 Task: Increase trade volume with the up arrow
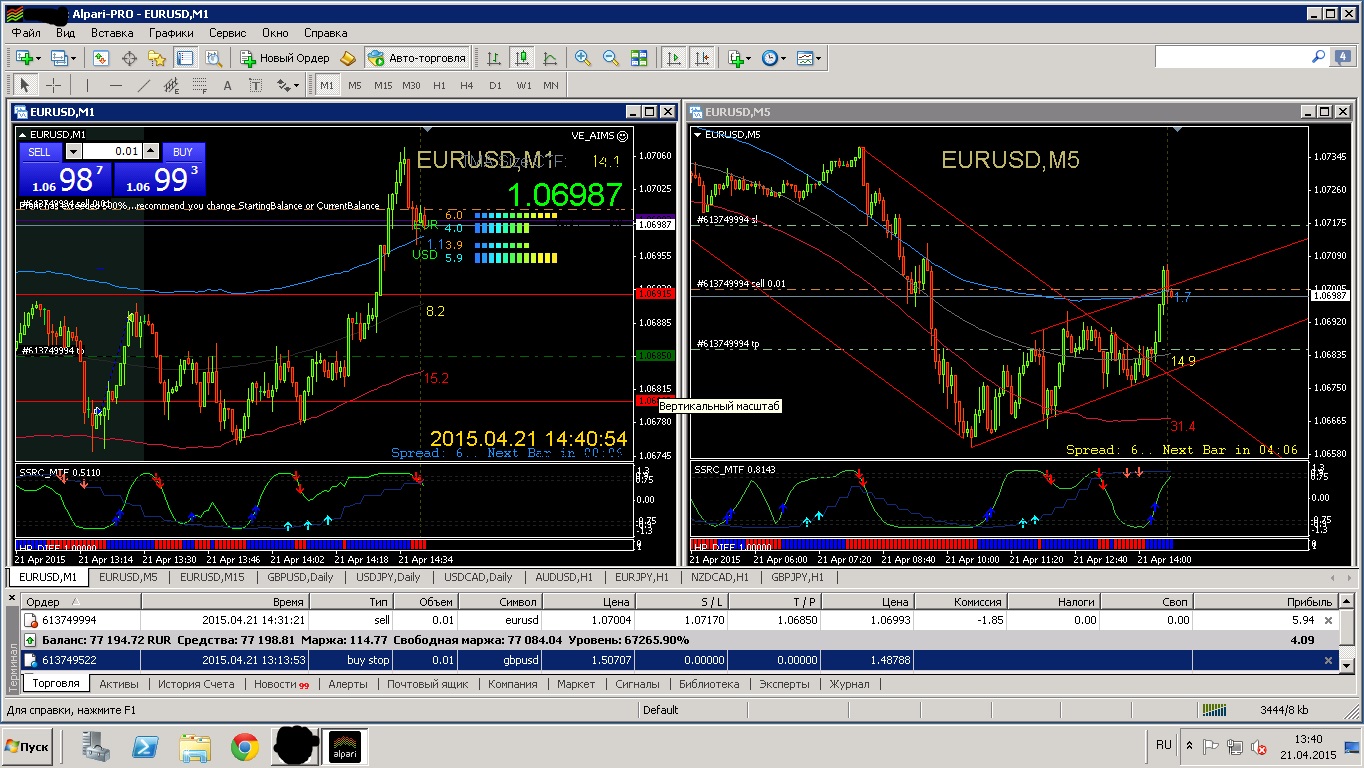pos(150,151)
